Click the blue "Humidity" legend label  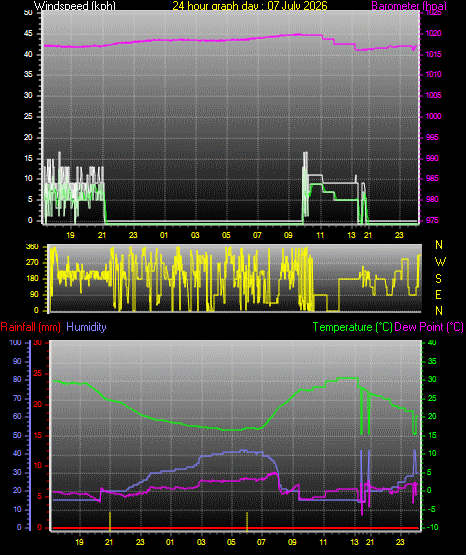86,327
